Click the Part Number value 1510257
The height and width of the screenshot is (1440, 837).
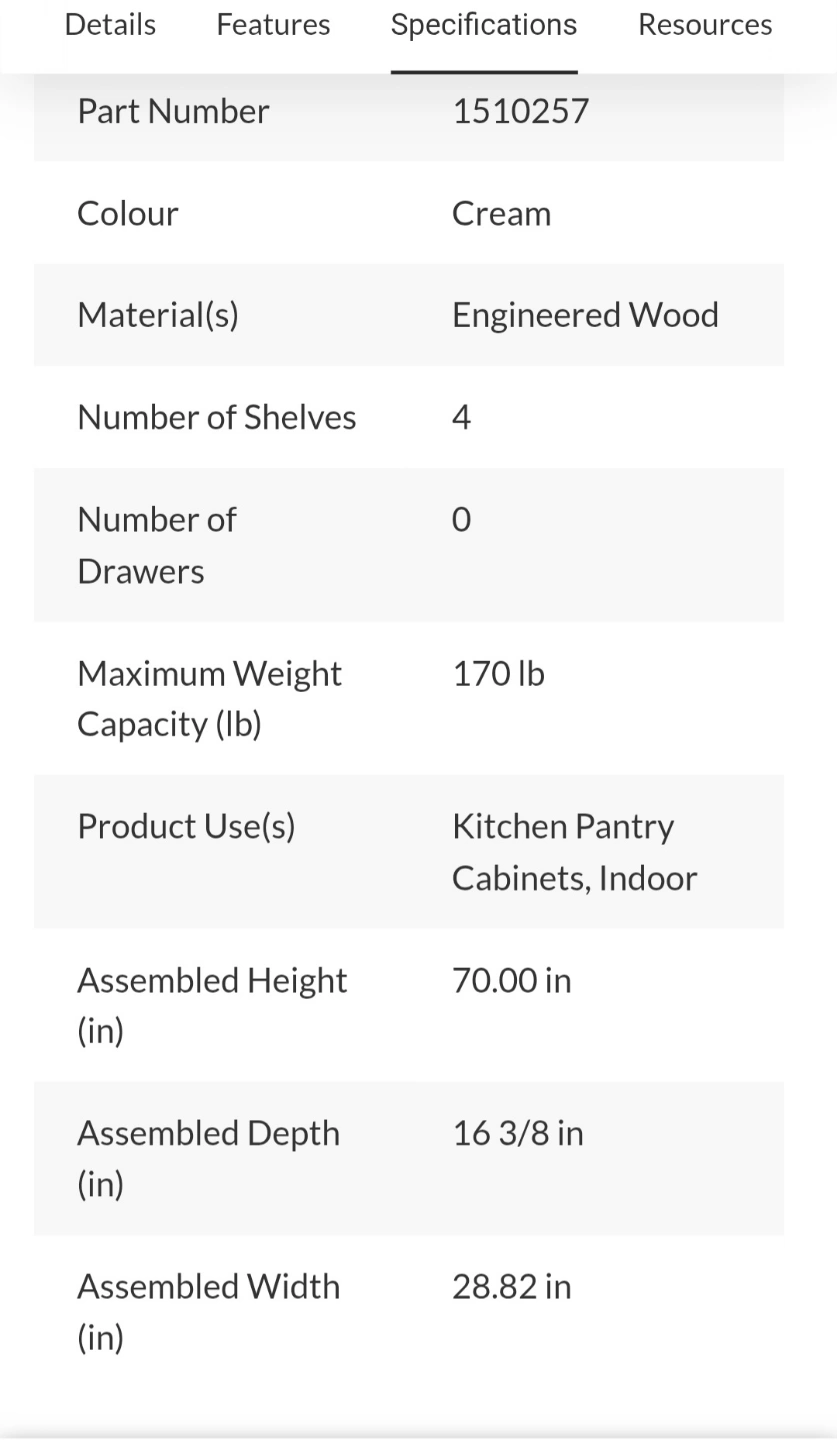pyautogui.click(x=520, y=111)
